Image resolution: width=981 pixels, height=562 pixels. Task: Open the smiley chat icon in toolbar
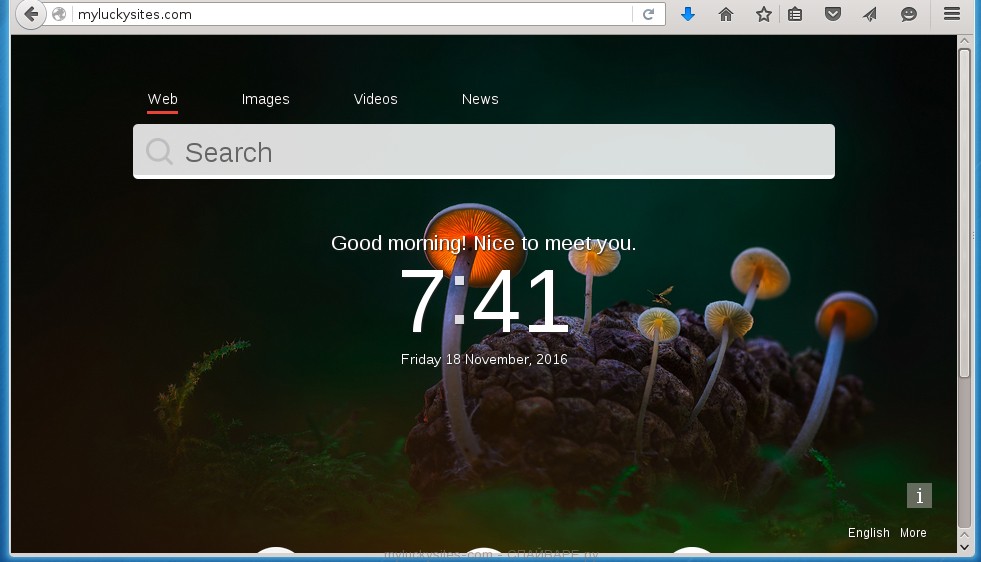[x=908, y=14]
